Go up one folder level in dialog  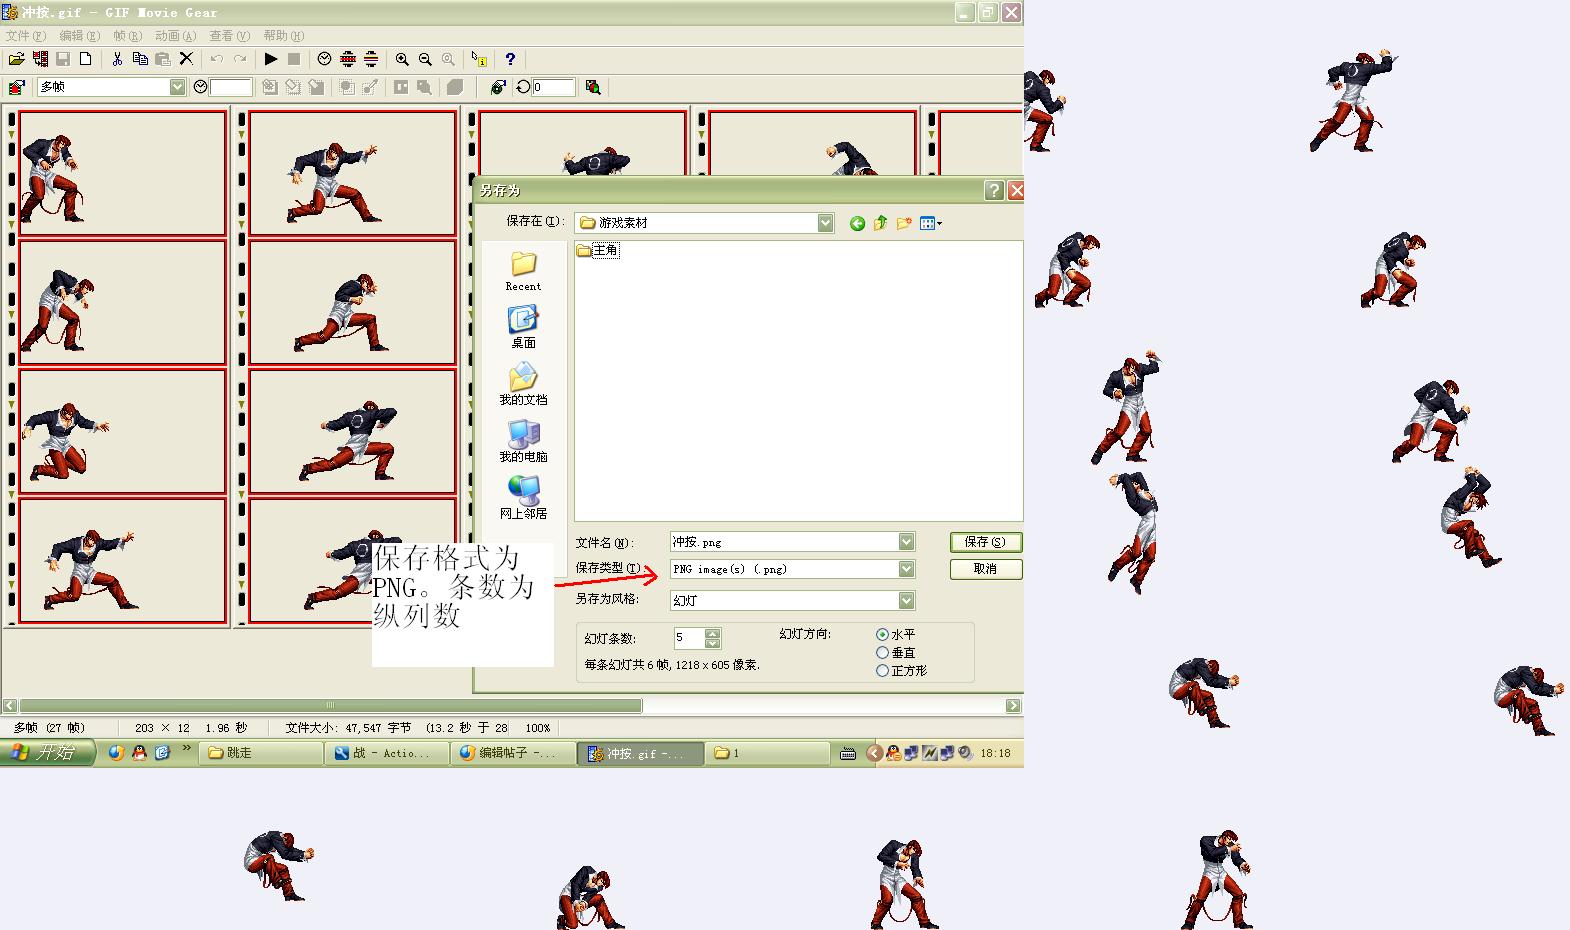click(880, 223)
